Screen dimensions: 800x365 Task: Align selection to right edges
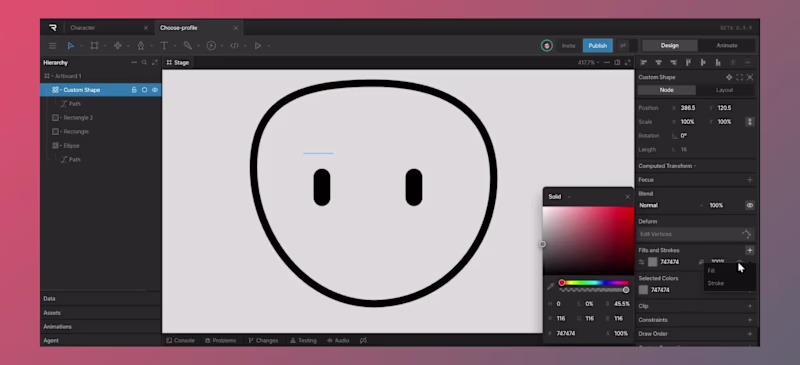pos(673,62)
